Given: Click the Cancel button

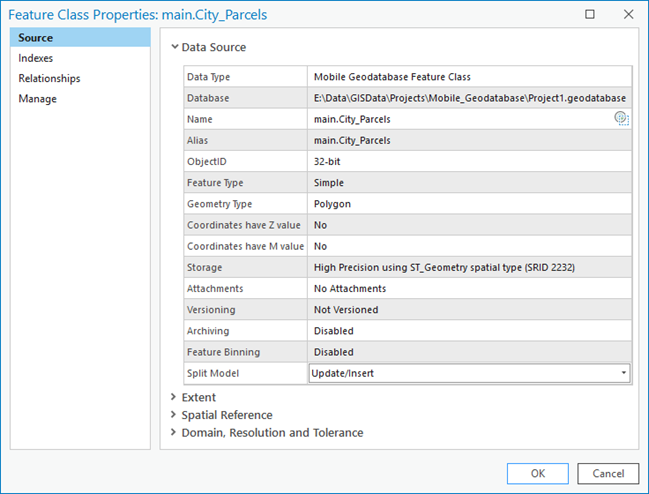Looking at the screenshot, I should pyautogui.click(x=608, y=473).
